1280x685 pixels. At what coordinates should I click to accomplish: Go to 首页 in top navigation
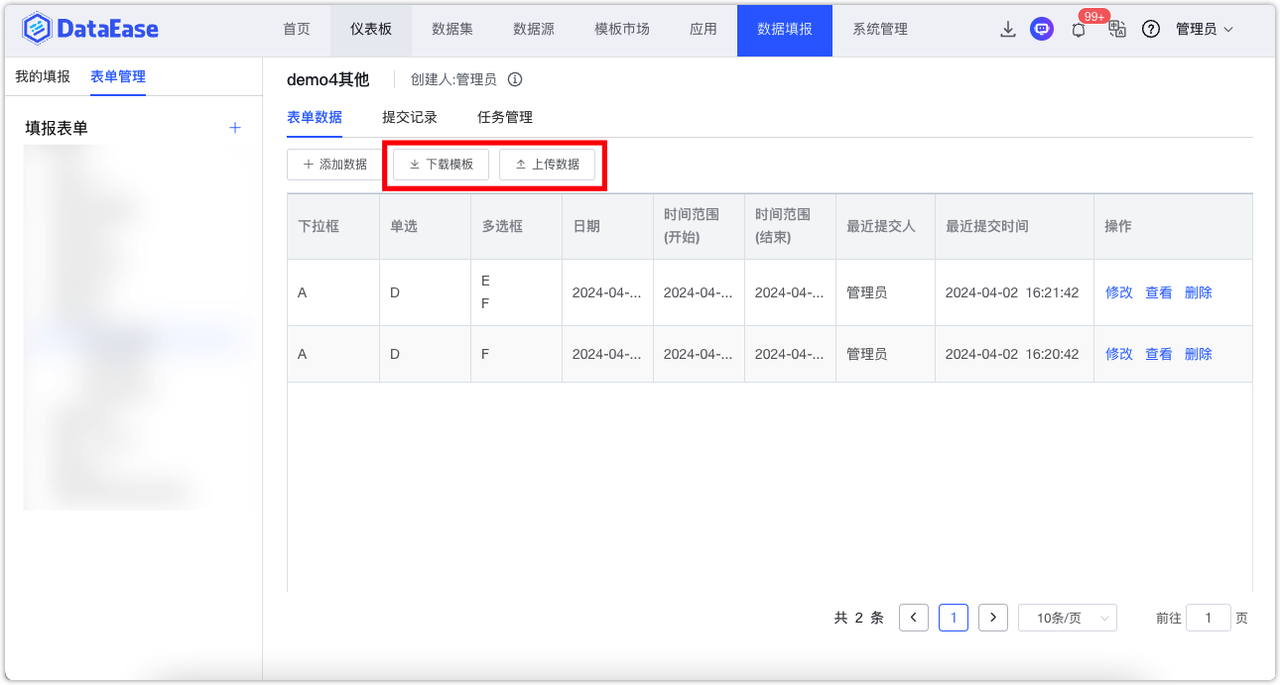pyautogui.click(x=296, y=29)
